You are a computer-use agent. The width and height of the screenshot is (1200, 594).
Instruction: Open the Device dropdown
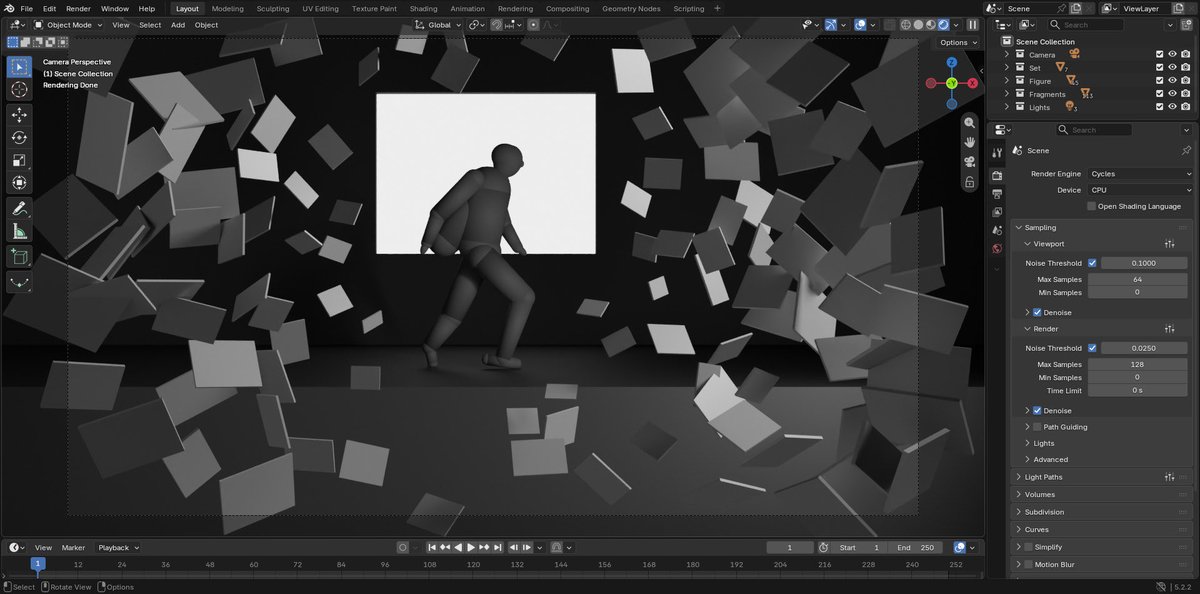pos(1140,190)
